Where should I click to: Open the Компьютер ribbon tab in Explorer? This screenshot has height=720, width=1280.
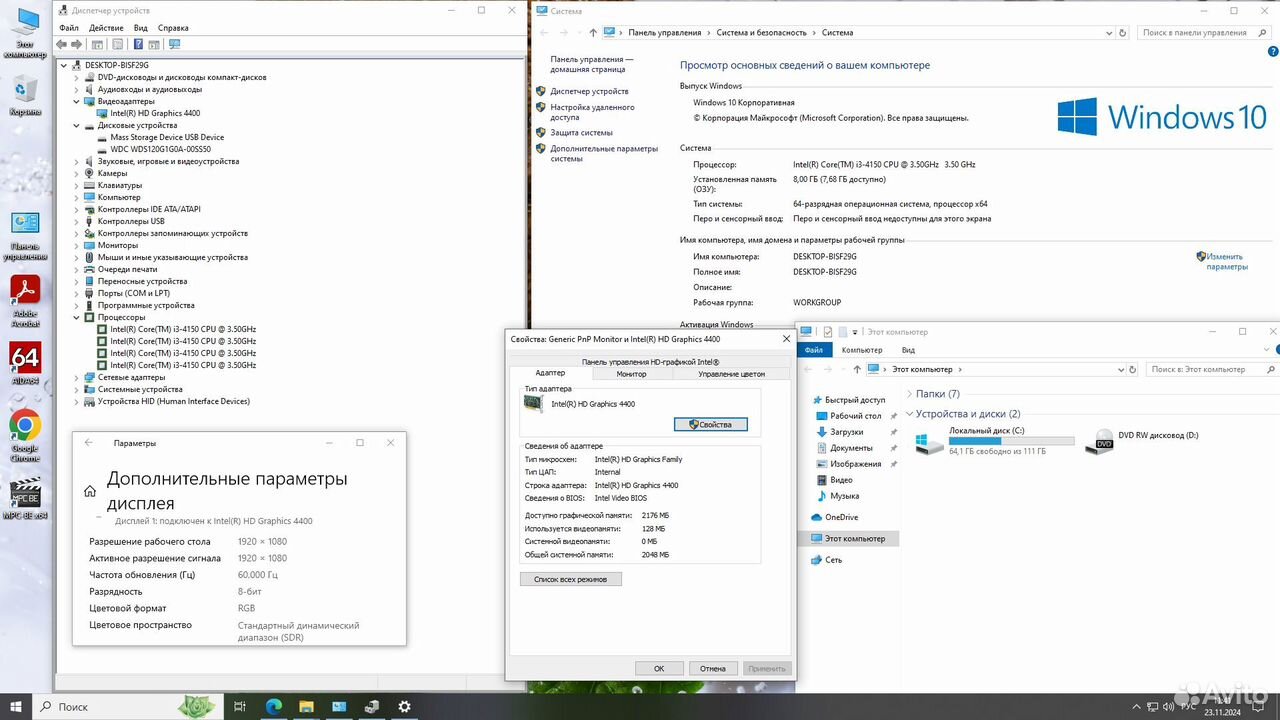(x=862, y=350)
